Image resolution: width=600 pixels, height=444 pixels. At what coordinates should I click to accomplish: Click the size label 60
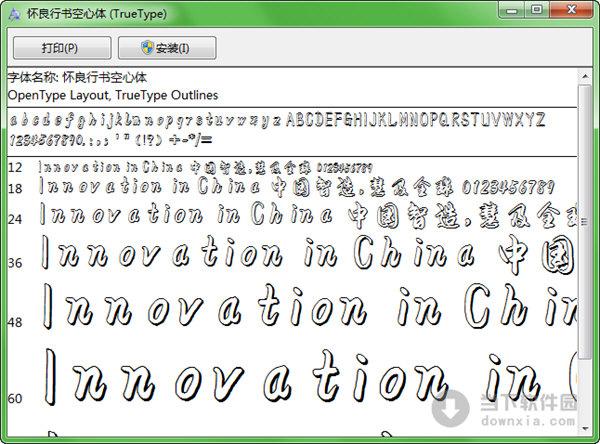[15, 398]
